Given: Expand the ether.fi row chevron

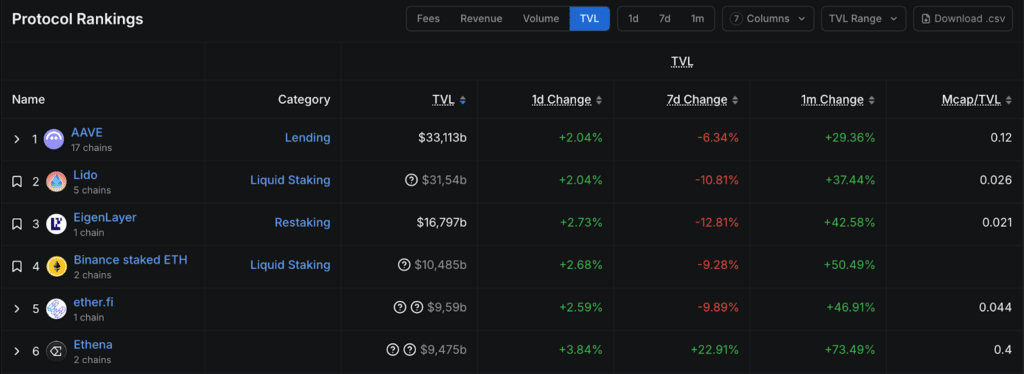Looking at the screenshot, I should click(x=17, y=309).
